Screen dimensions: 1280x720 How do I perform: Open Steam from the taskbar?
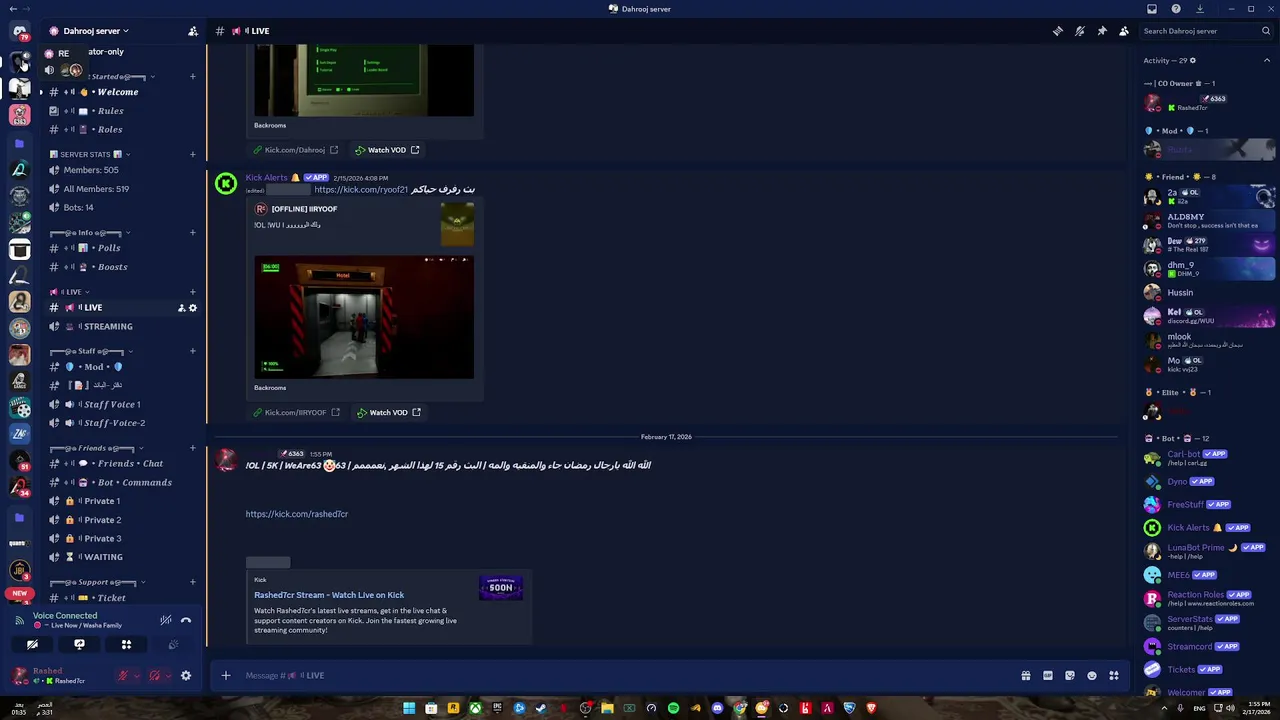coord(541,708)
